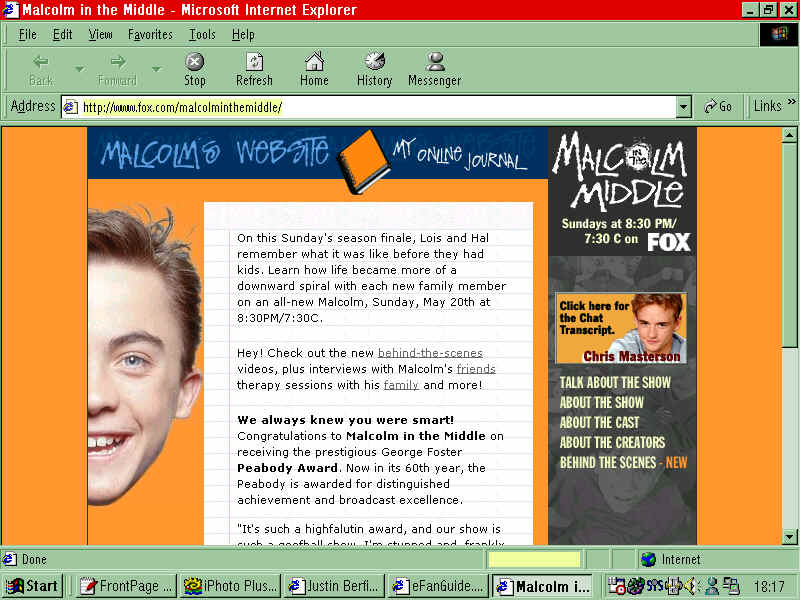Open the Forward history dropdown arrow
Viewport: 800px width, 600px height.
(157, 68)
